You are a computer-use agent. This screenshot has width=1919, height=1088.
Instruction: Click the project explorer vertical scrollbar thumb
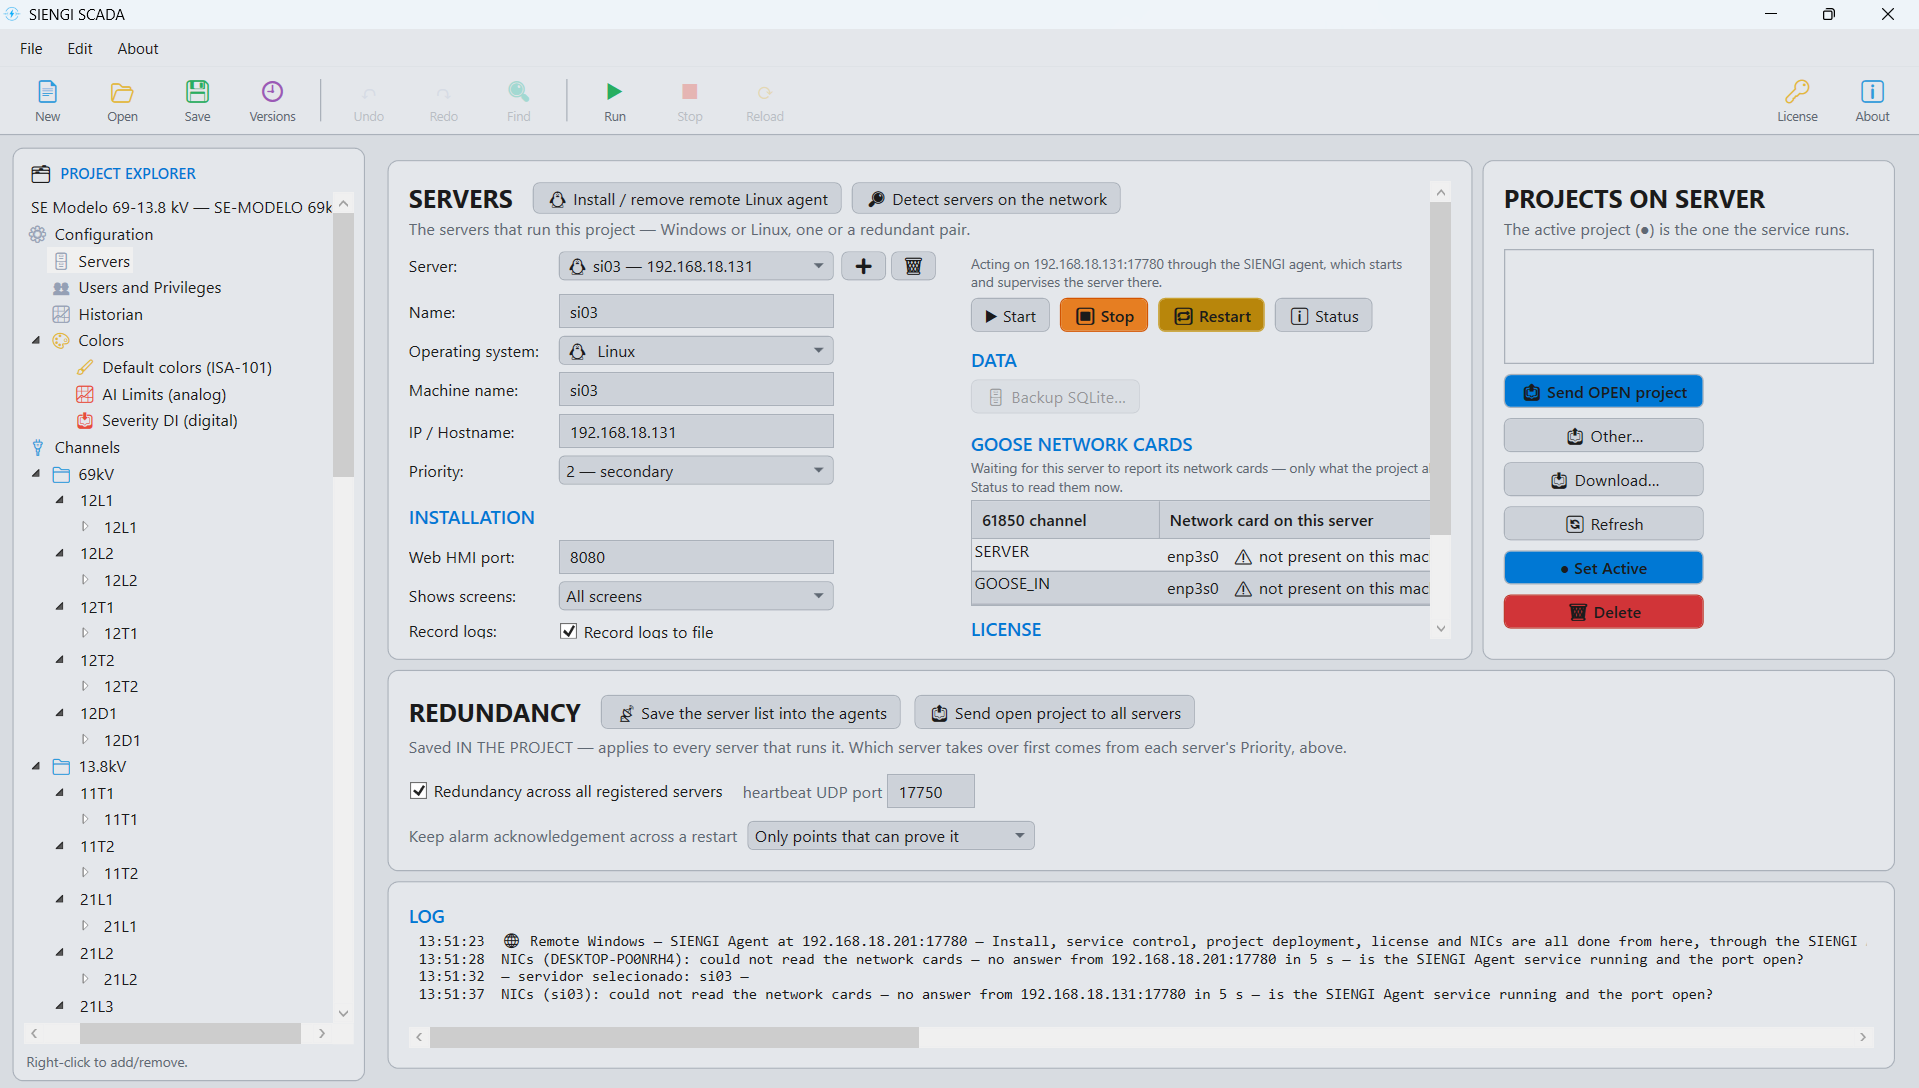(343, 345)
